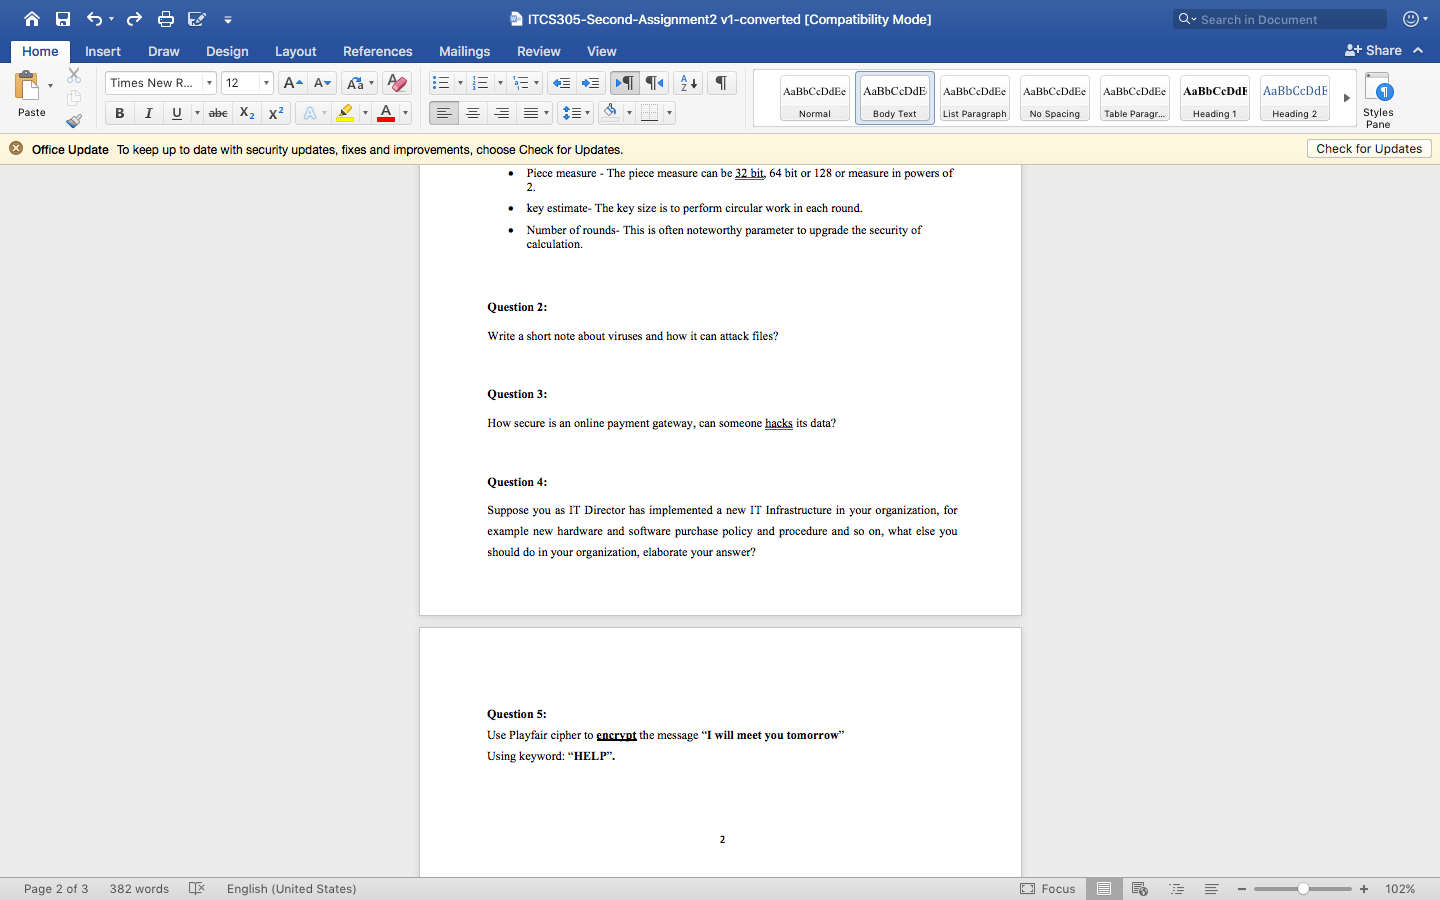Click the 382 words count
Screen dimensions: 1440x900
(139, 888)
